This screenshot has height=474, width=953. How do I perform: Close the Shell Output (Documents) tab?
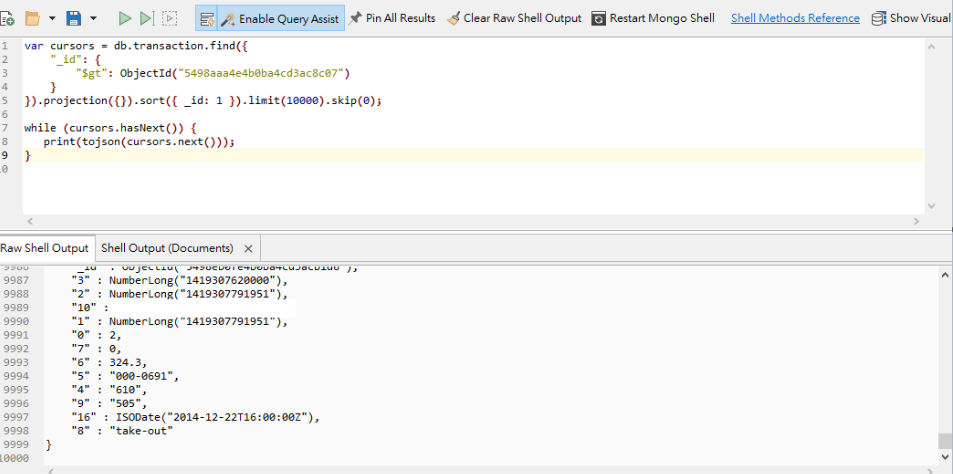pos(248,248)
